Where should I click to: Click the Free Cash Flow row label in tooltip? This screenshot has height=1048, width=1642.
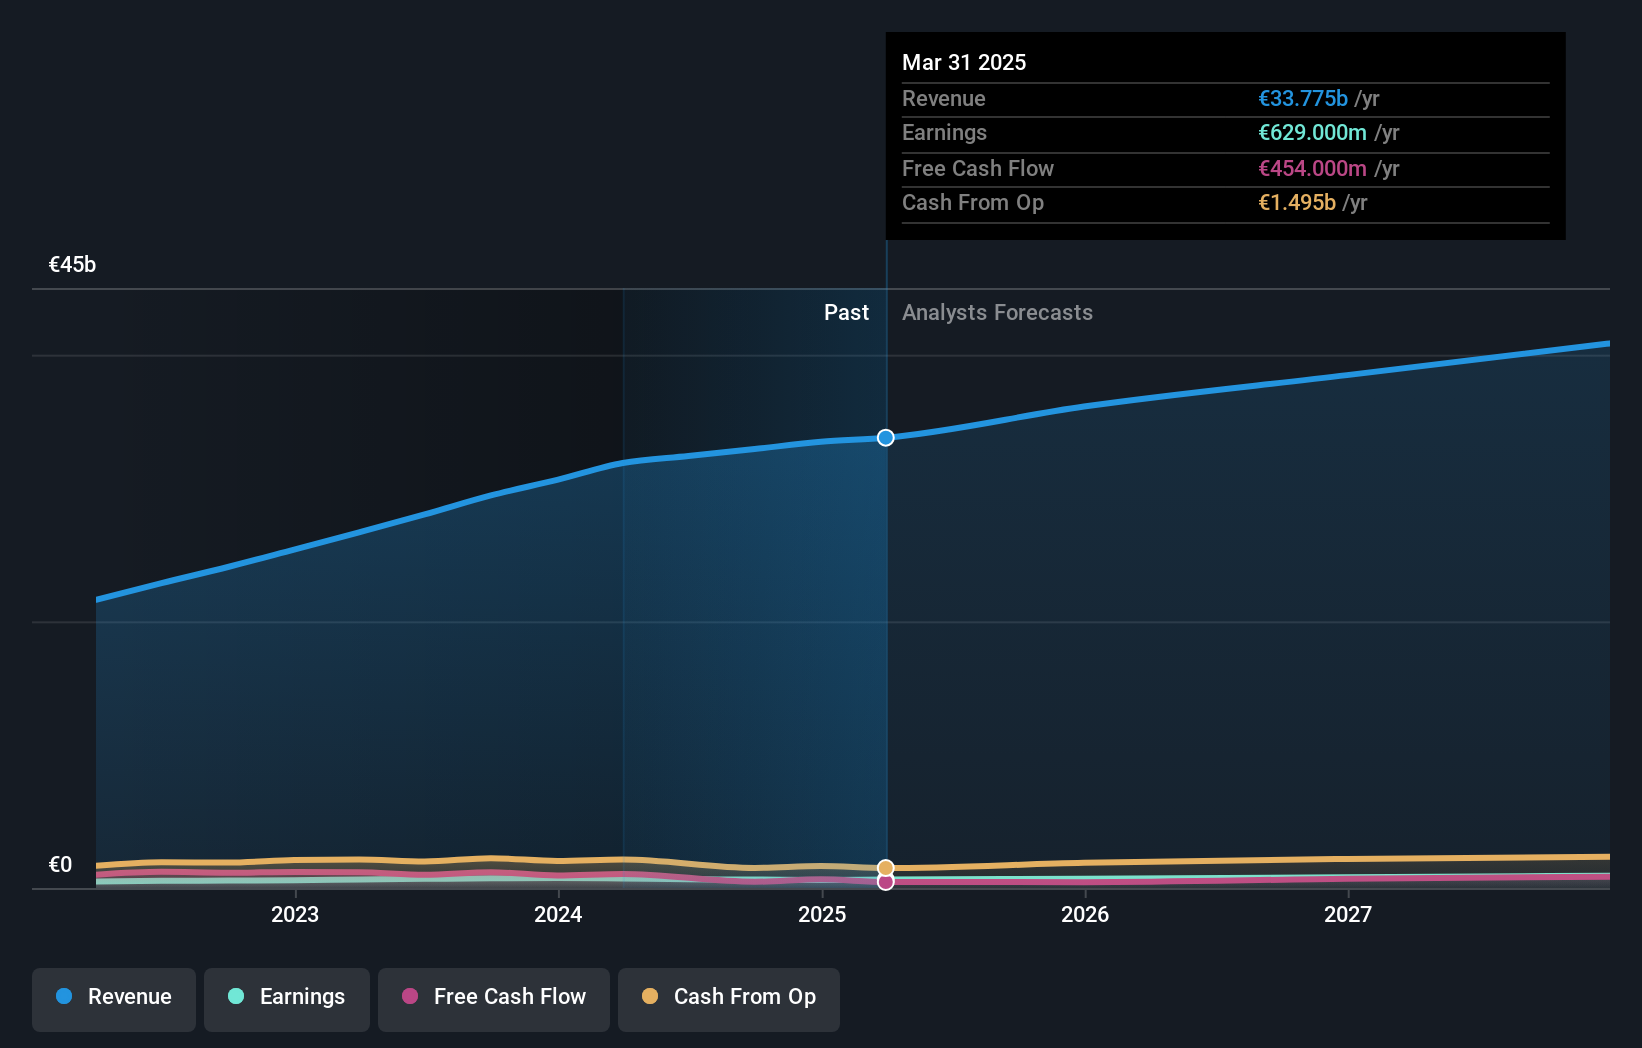click(x=978, y=169)
